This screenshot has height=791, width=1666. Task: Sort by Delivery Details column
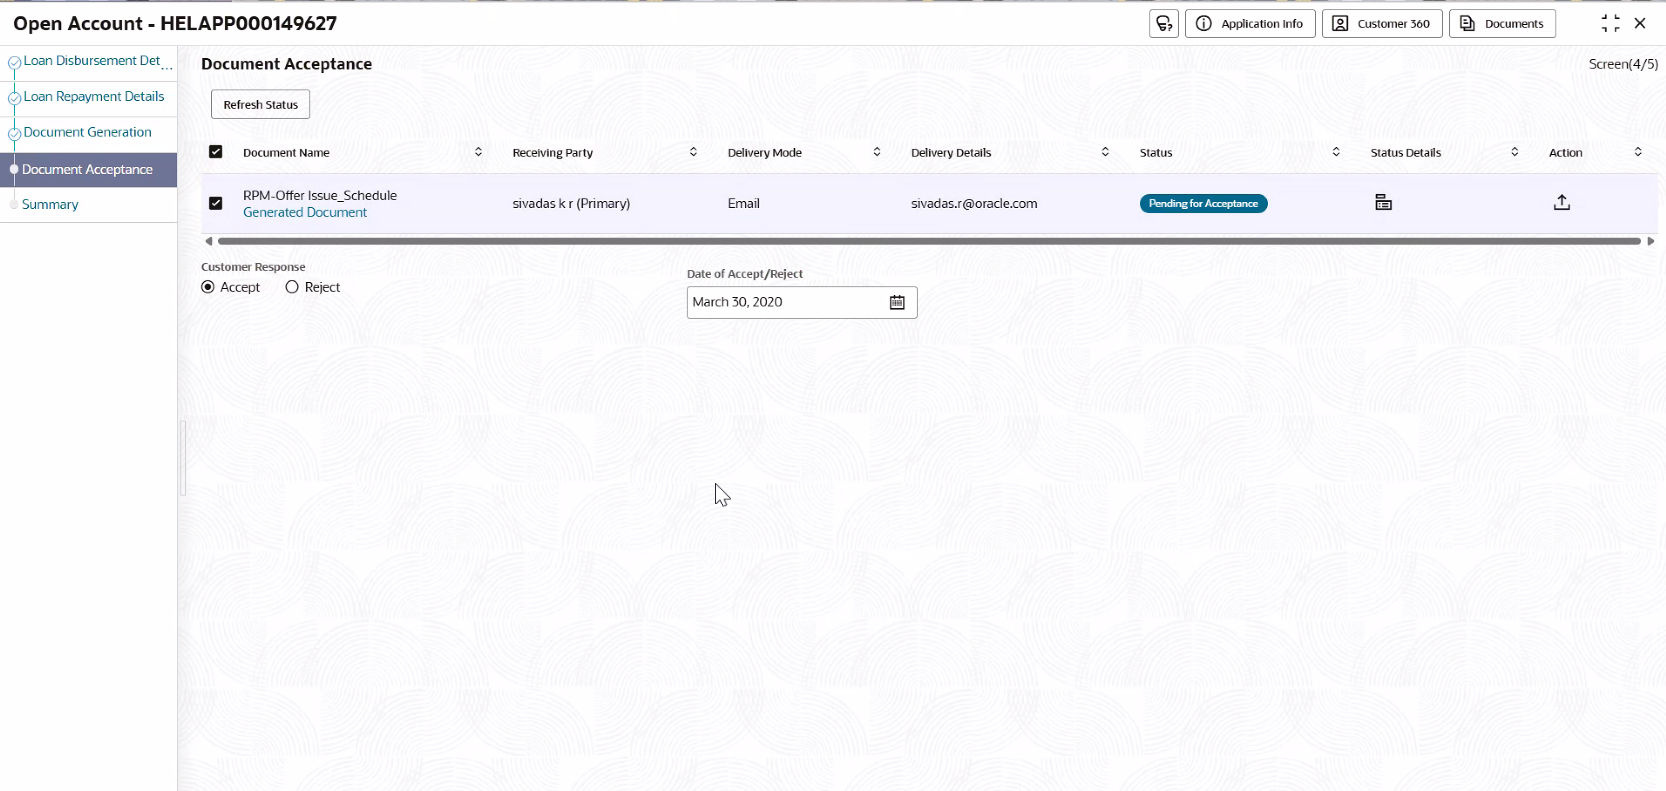[x=1105, y=152]
